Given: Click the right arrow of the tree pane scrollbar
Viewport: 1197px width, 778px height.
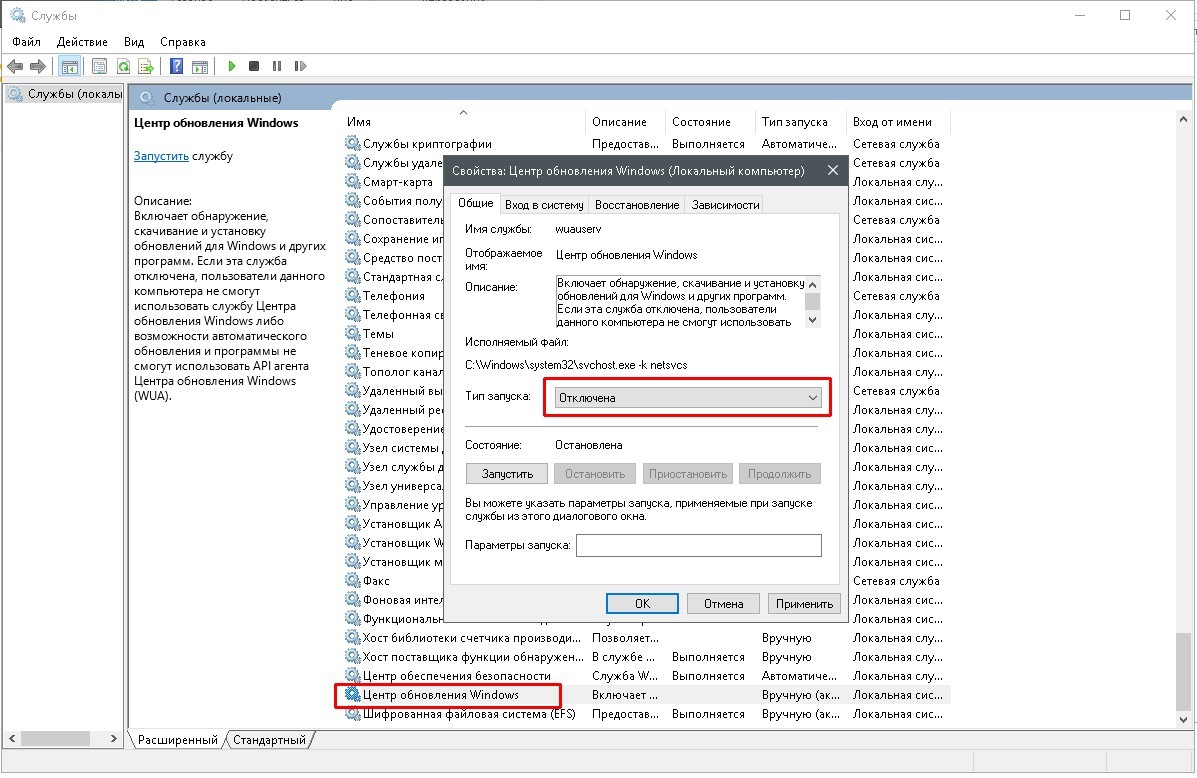Looking at the screenshot, I should [x=114, y=739].
